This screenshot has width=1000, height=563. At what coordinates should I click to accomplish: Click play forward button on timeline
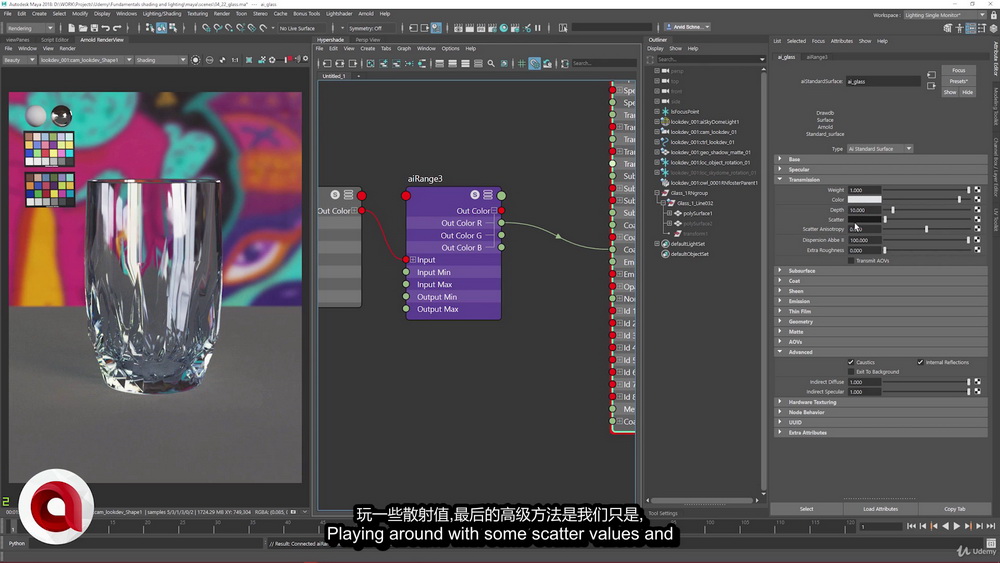[x=956, y=526]
